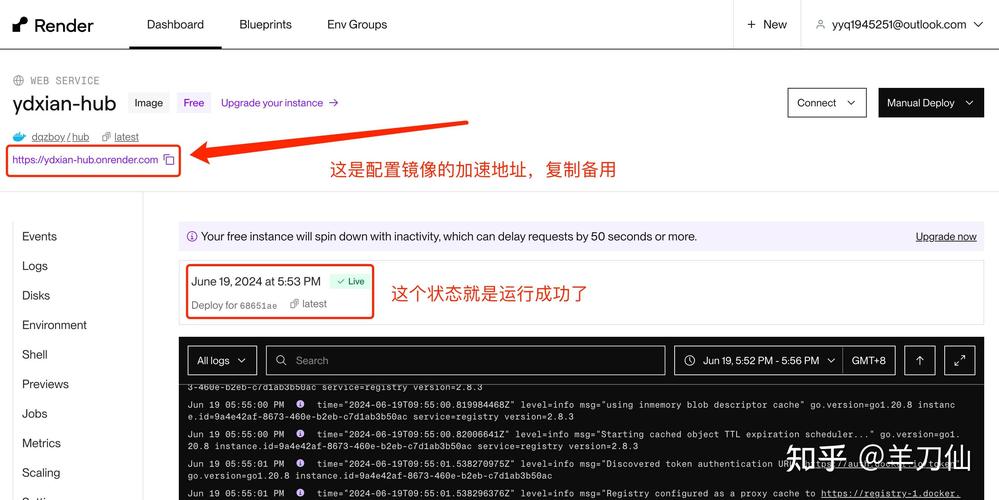Open Shell in the sidebar
The width and height of the screenshot is (999, 500).
click(x=35, y=354)
